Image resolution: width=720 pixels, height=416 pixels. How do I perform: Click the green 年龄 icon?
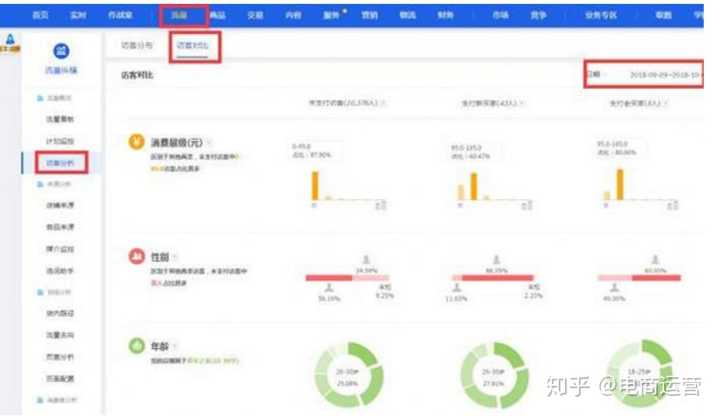point(136,345)
